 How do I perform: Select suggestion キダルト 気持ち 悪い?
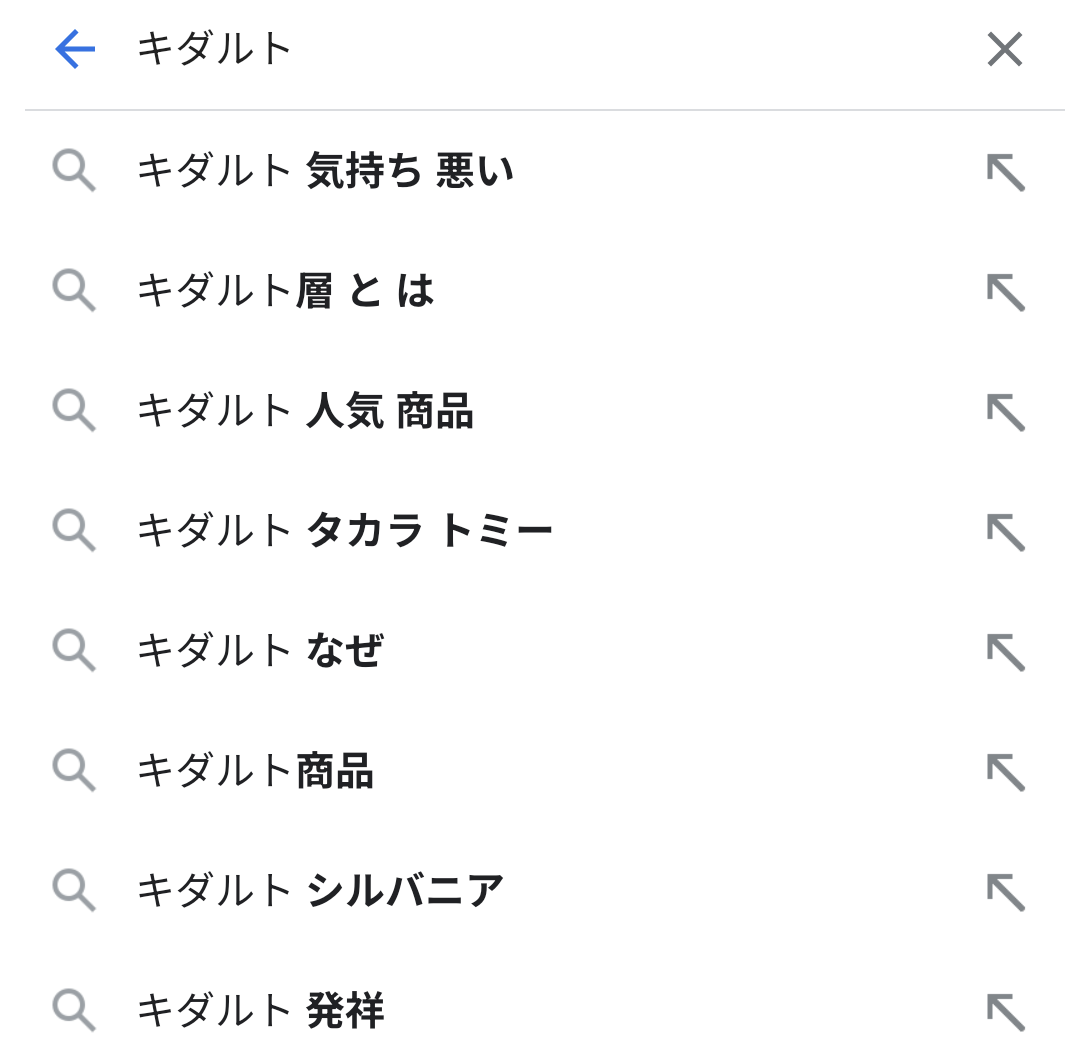(325, 171)
